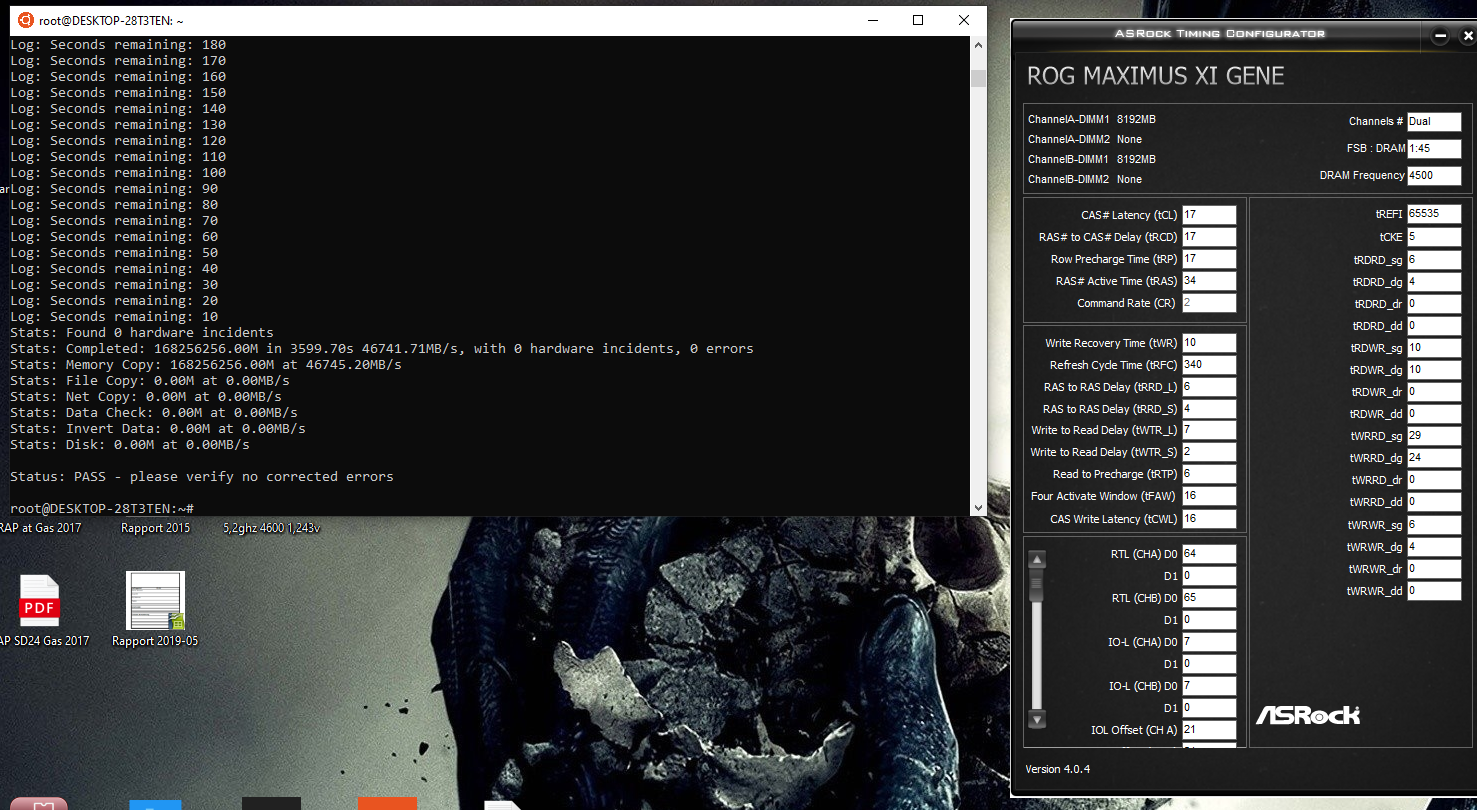Select the RAS# to CAS# Delay (tRCD) field
This screenshot has width=1477, height=810.
point(1209,237)
